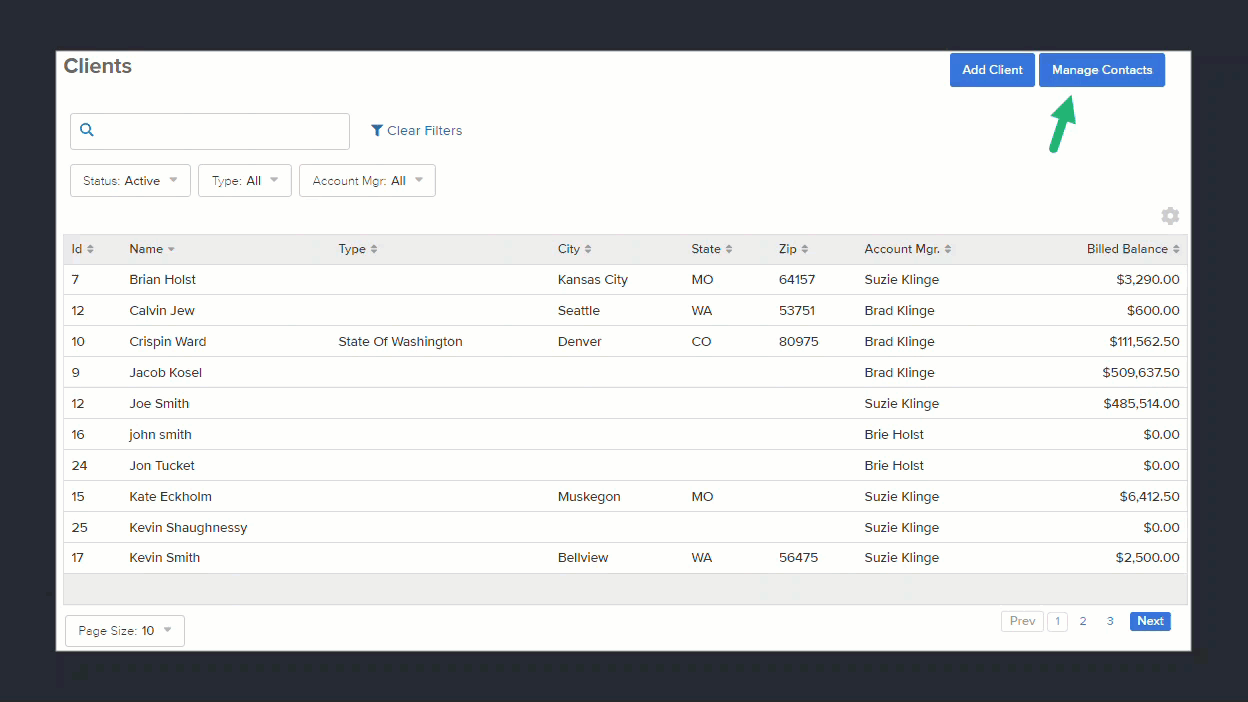Open the Type: All filter dropdown
Viewport: 1248px width, 702px height.
(245, 181)
